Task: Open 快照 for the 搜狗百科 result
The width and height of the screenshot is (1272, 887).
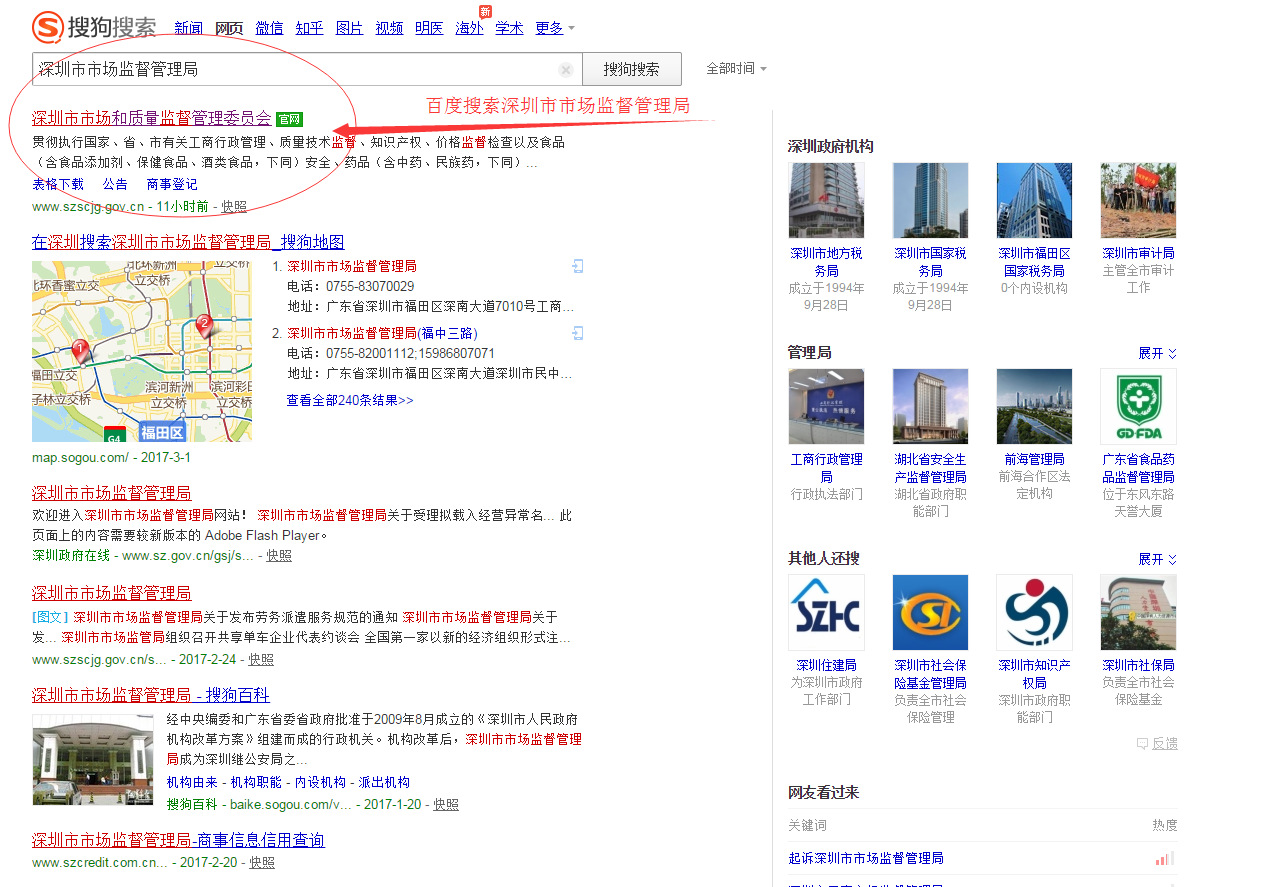Action: [446, 804]
